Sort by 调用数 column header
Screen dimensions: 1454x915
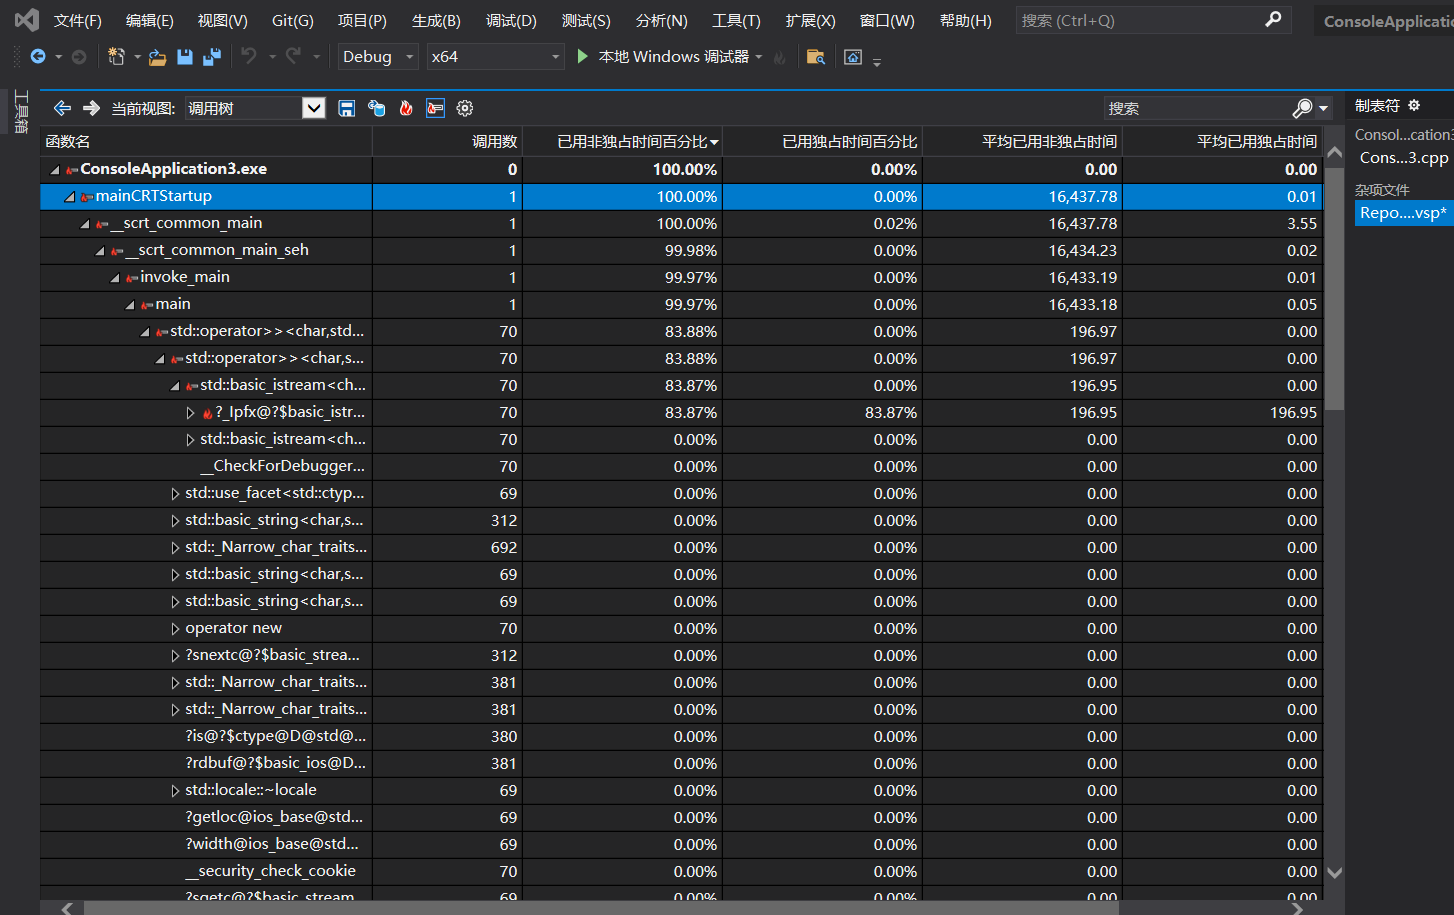click(494, 142)
